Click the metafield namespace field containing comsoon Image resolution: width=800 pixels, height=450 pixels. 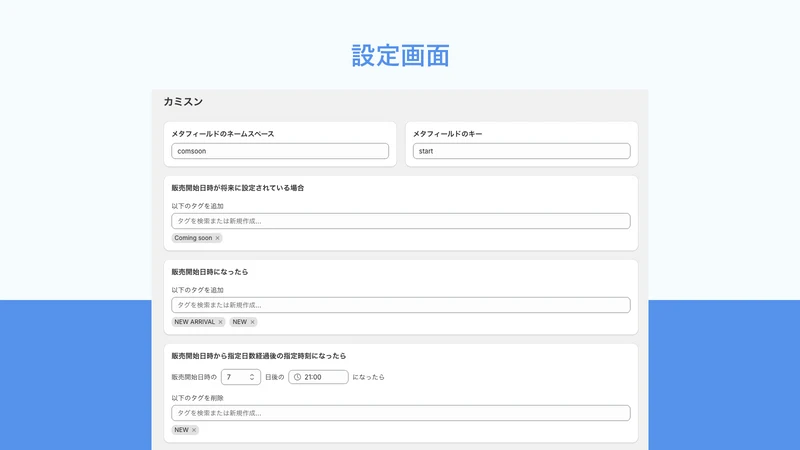point(280,151)
